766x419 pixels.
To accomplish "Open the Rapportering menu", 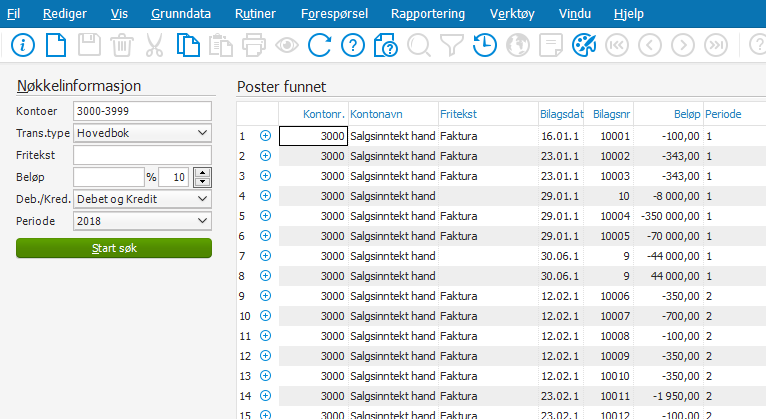I will pos(428,14).
